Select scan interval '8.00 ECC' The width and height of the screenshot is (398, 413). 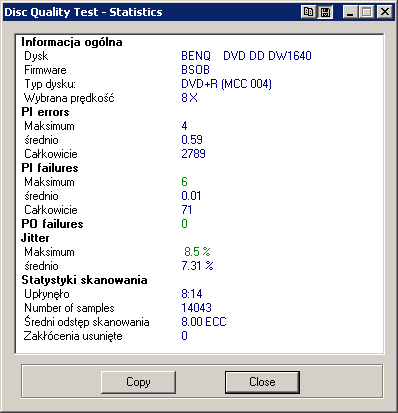(204, 322)
